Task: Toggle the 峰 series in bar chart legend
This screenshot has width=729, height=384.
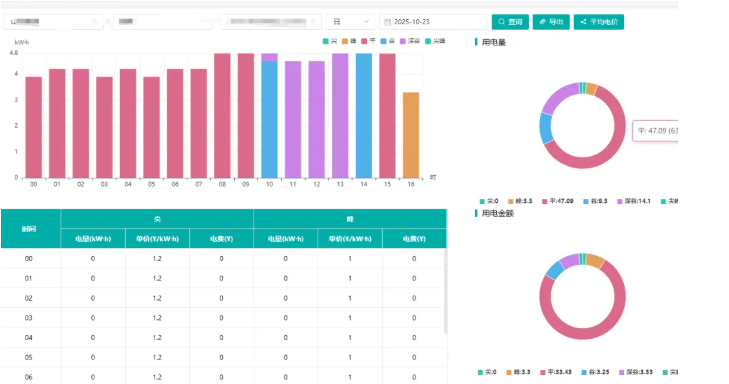Action: coord(349,41)
